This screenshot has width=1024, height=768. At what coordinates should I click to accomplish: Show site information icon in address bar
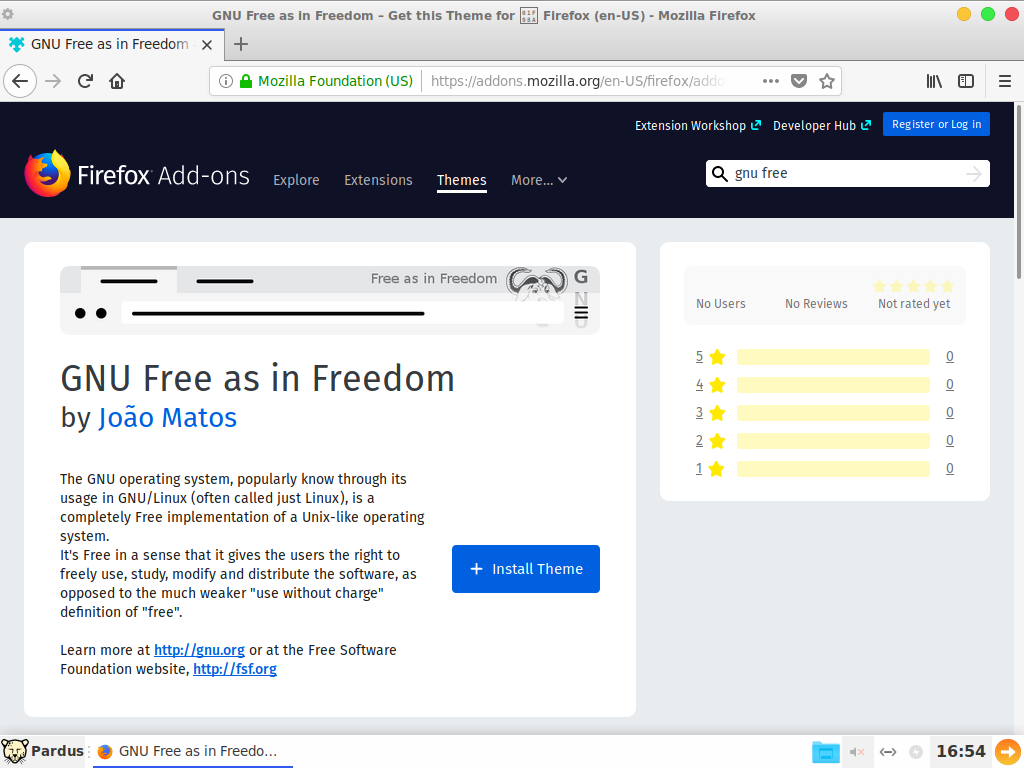click(x=225, y=81)
